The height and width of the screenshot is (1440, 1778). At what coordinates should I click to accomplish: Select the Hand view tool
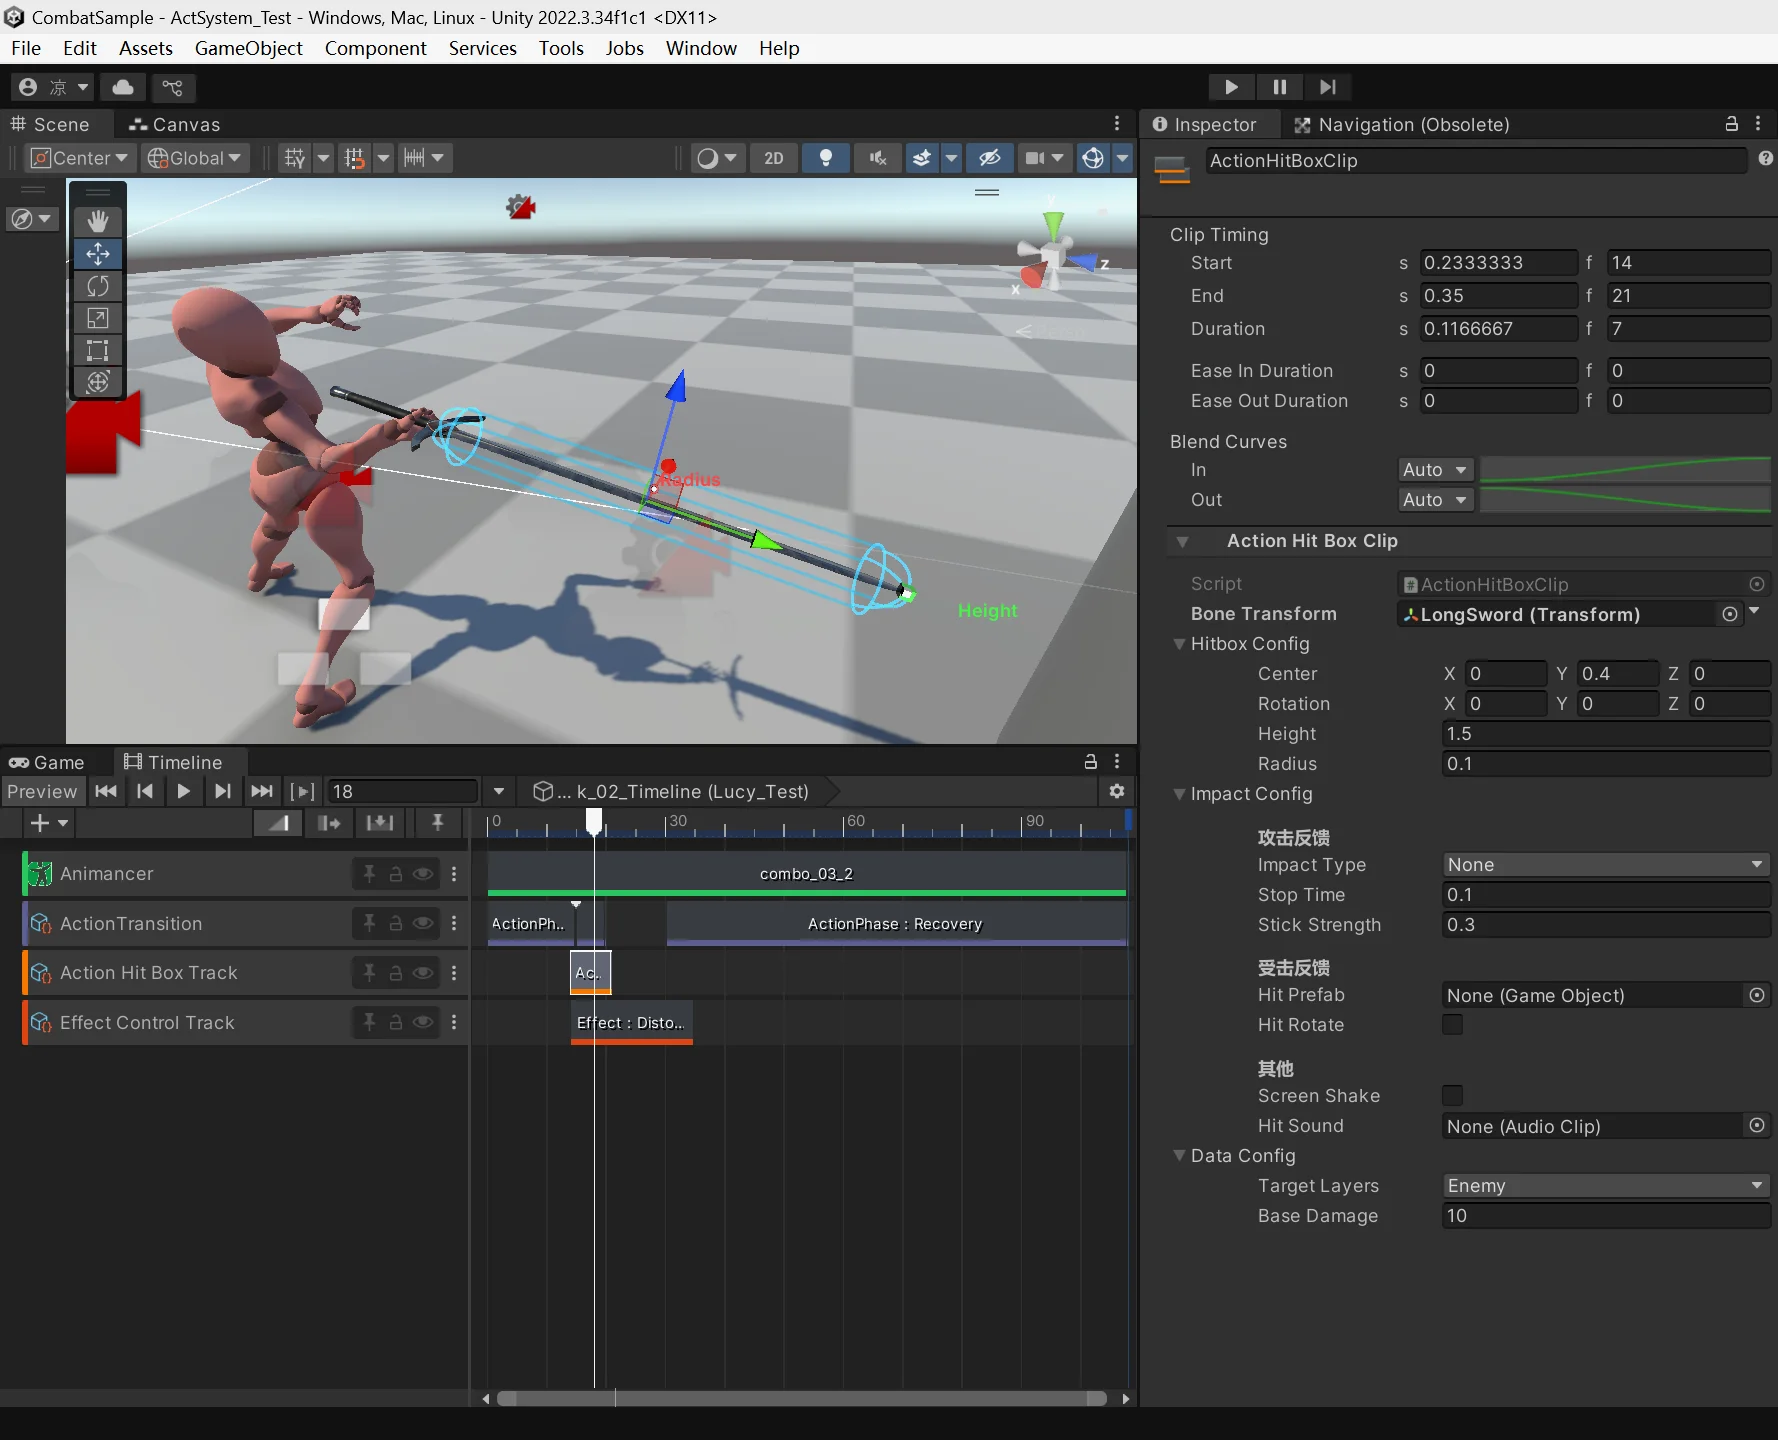click(x=98, y=221)
